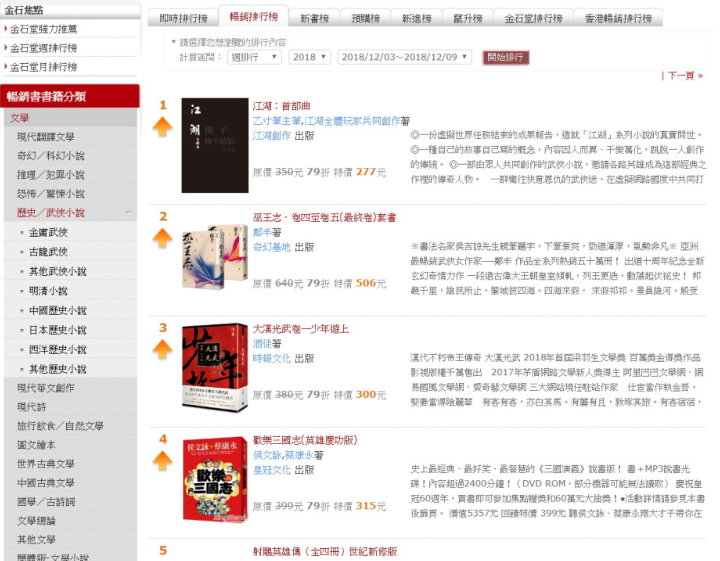
Task: Open the 即時排行榜 tab
Action: coord(183,18)
